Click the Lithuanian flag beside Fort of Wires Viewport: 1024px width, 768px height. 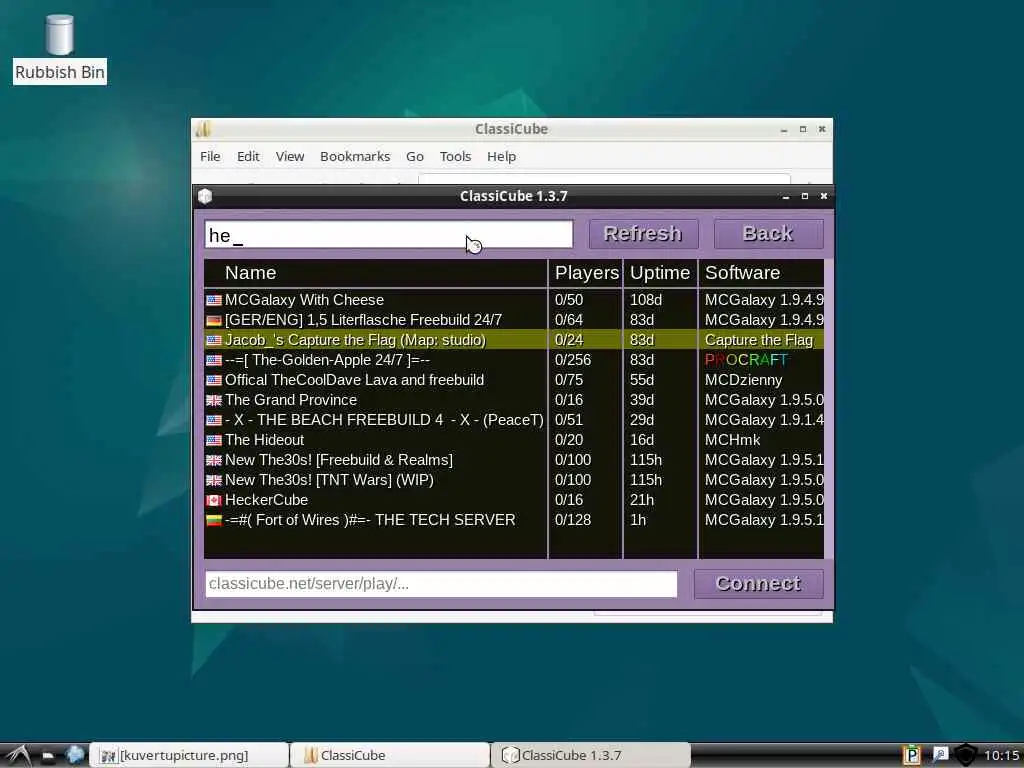tap(214, 520)
